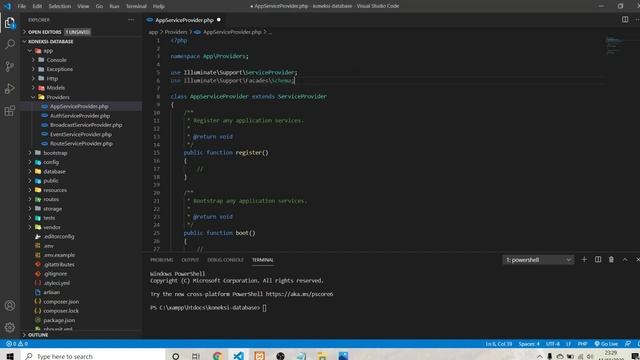Click Providers in breadcrumb path
Screen dimensions: 640x360
[x=176, y=32]
